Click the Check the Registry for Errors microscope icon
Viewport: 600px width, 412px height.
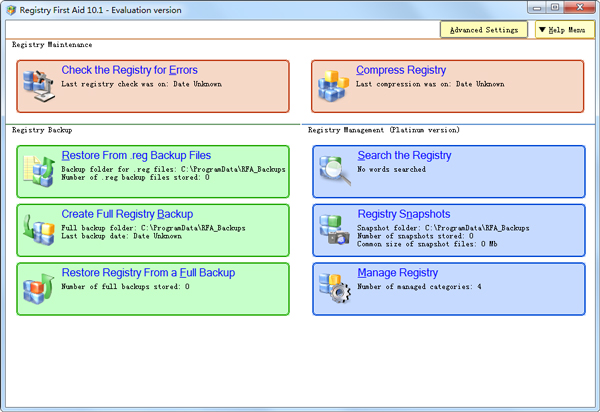(39, 86)
